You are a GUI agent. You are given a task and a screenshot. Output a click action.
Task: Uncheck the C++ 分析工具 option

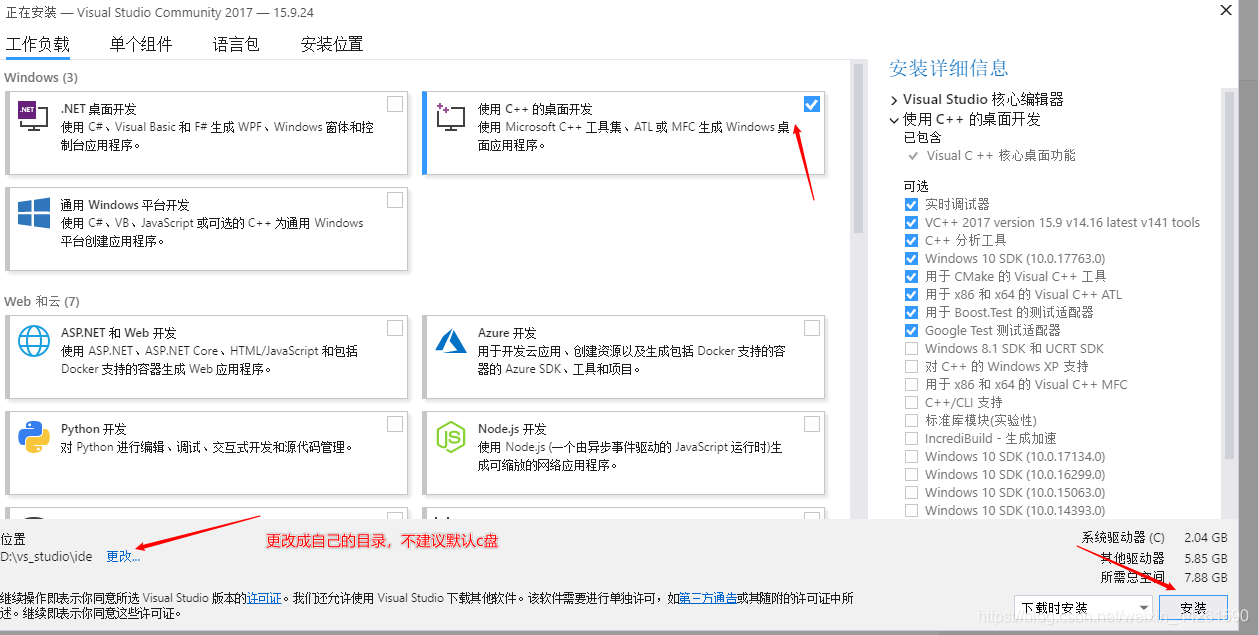click(x=911, y=240)
